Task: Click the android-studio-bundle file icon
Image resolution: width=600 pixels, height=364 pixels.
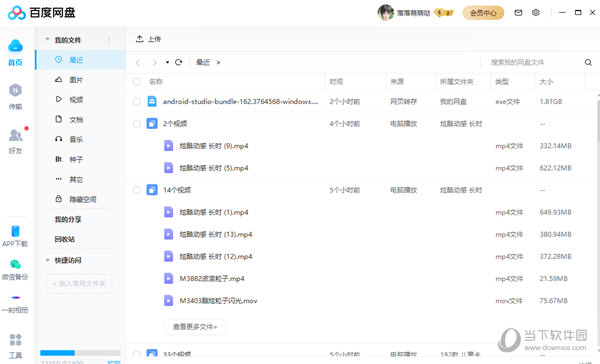Action: tap(152, 101)
